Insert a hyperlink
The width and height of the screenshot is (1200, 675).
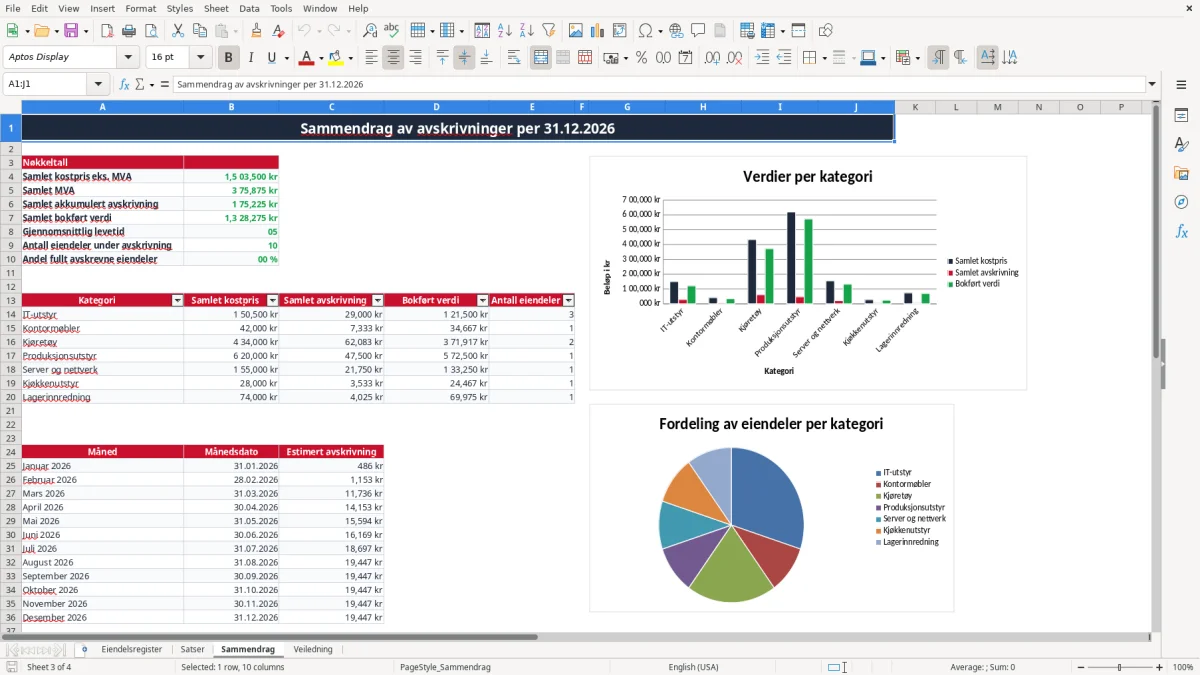[x=676, y=31]
